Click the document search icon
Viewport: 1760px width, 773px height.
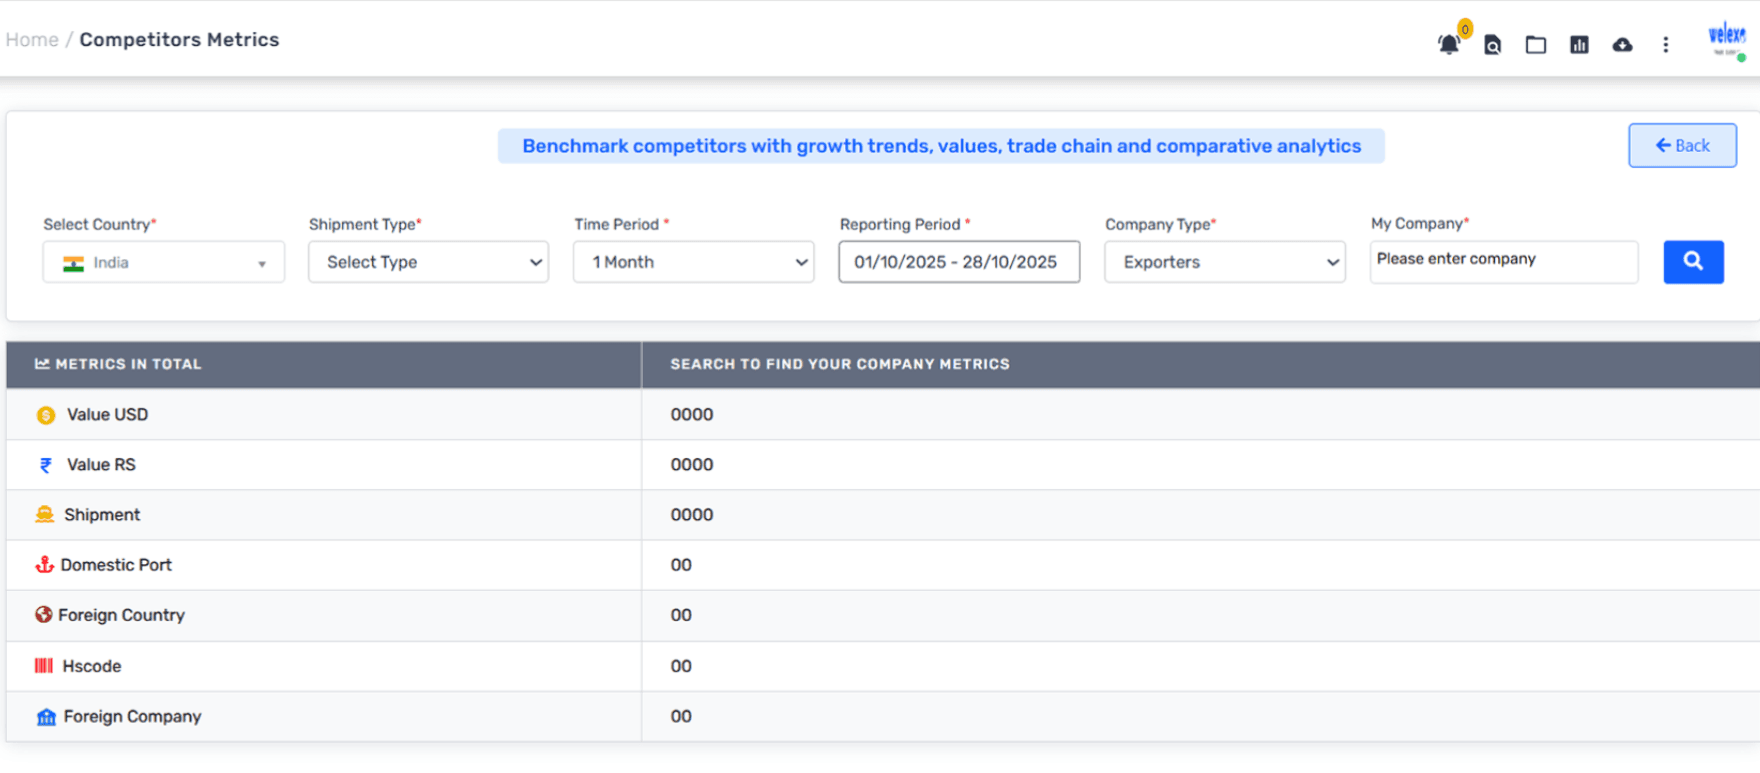[x=1492, y=45]
